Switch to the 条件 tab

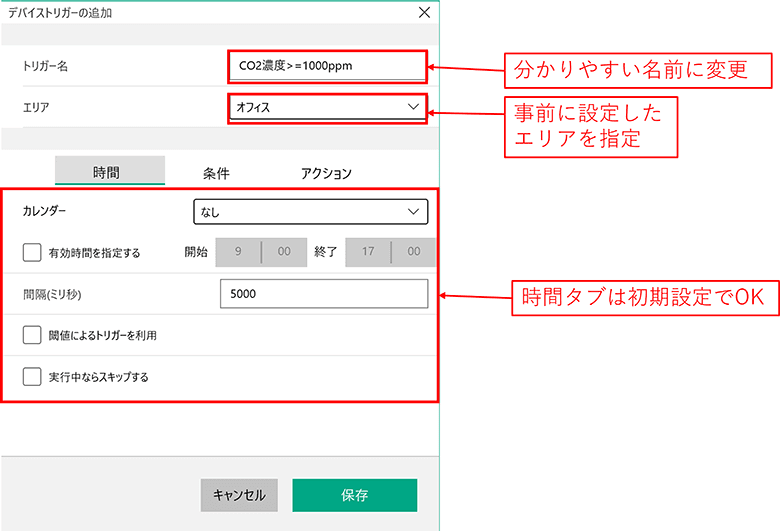tap(216, 173)
